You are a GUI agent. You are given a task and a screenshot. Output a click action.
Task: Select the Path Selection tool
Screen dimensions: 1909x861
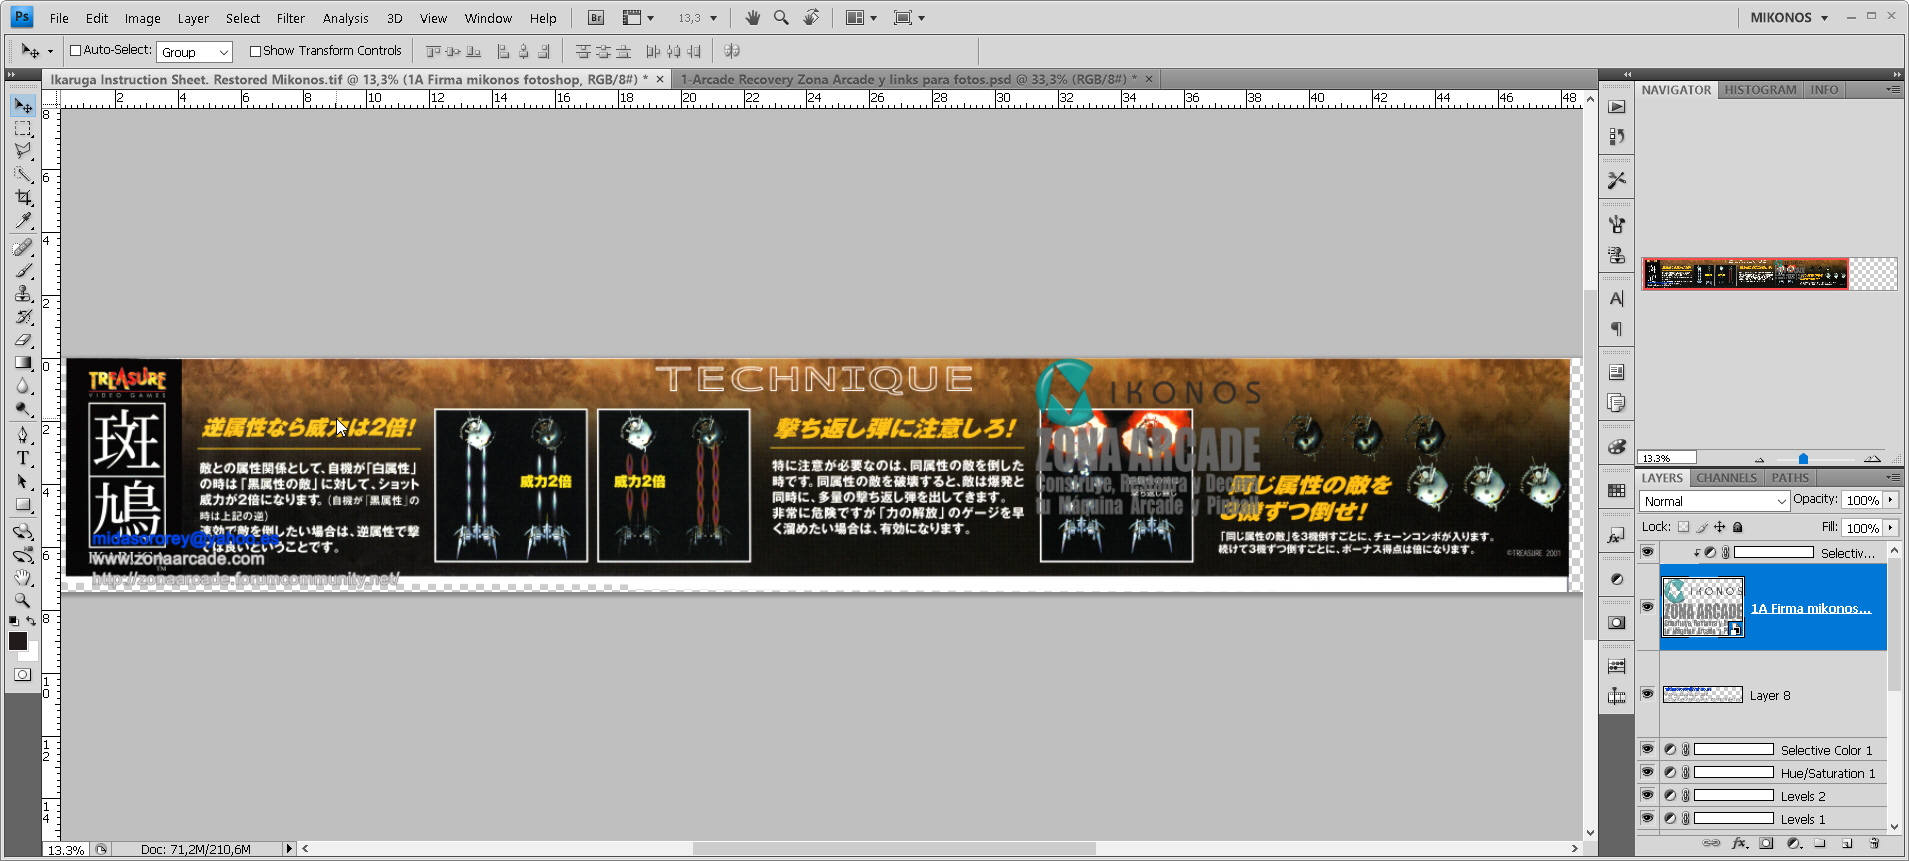(x=23, y=481)
